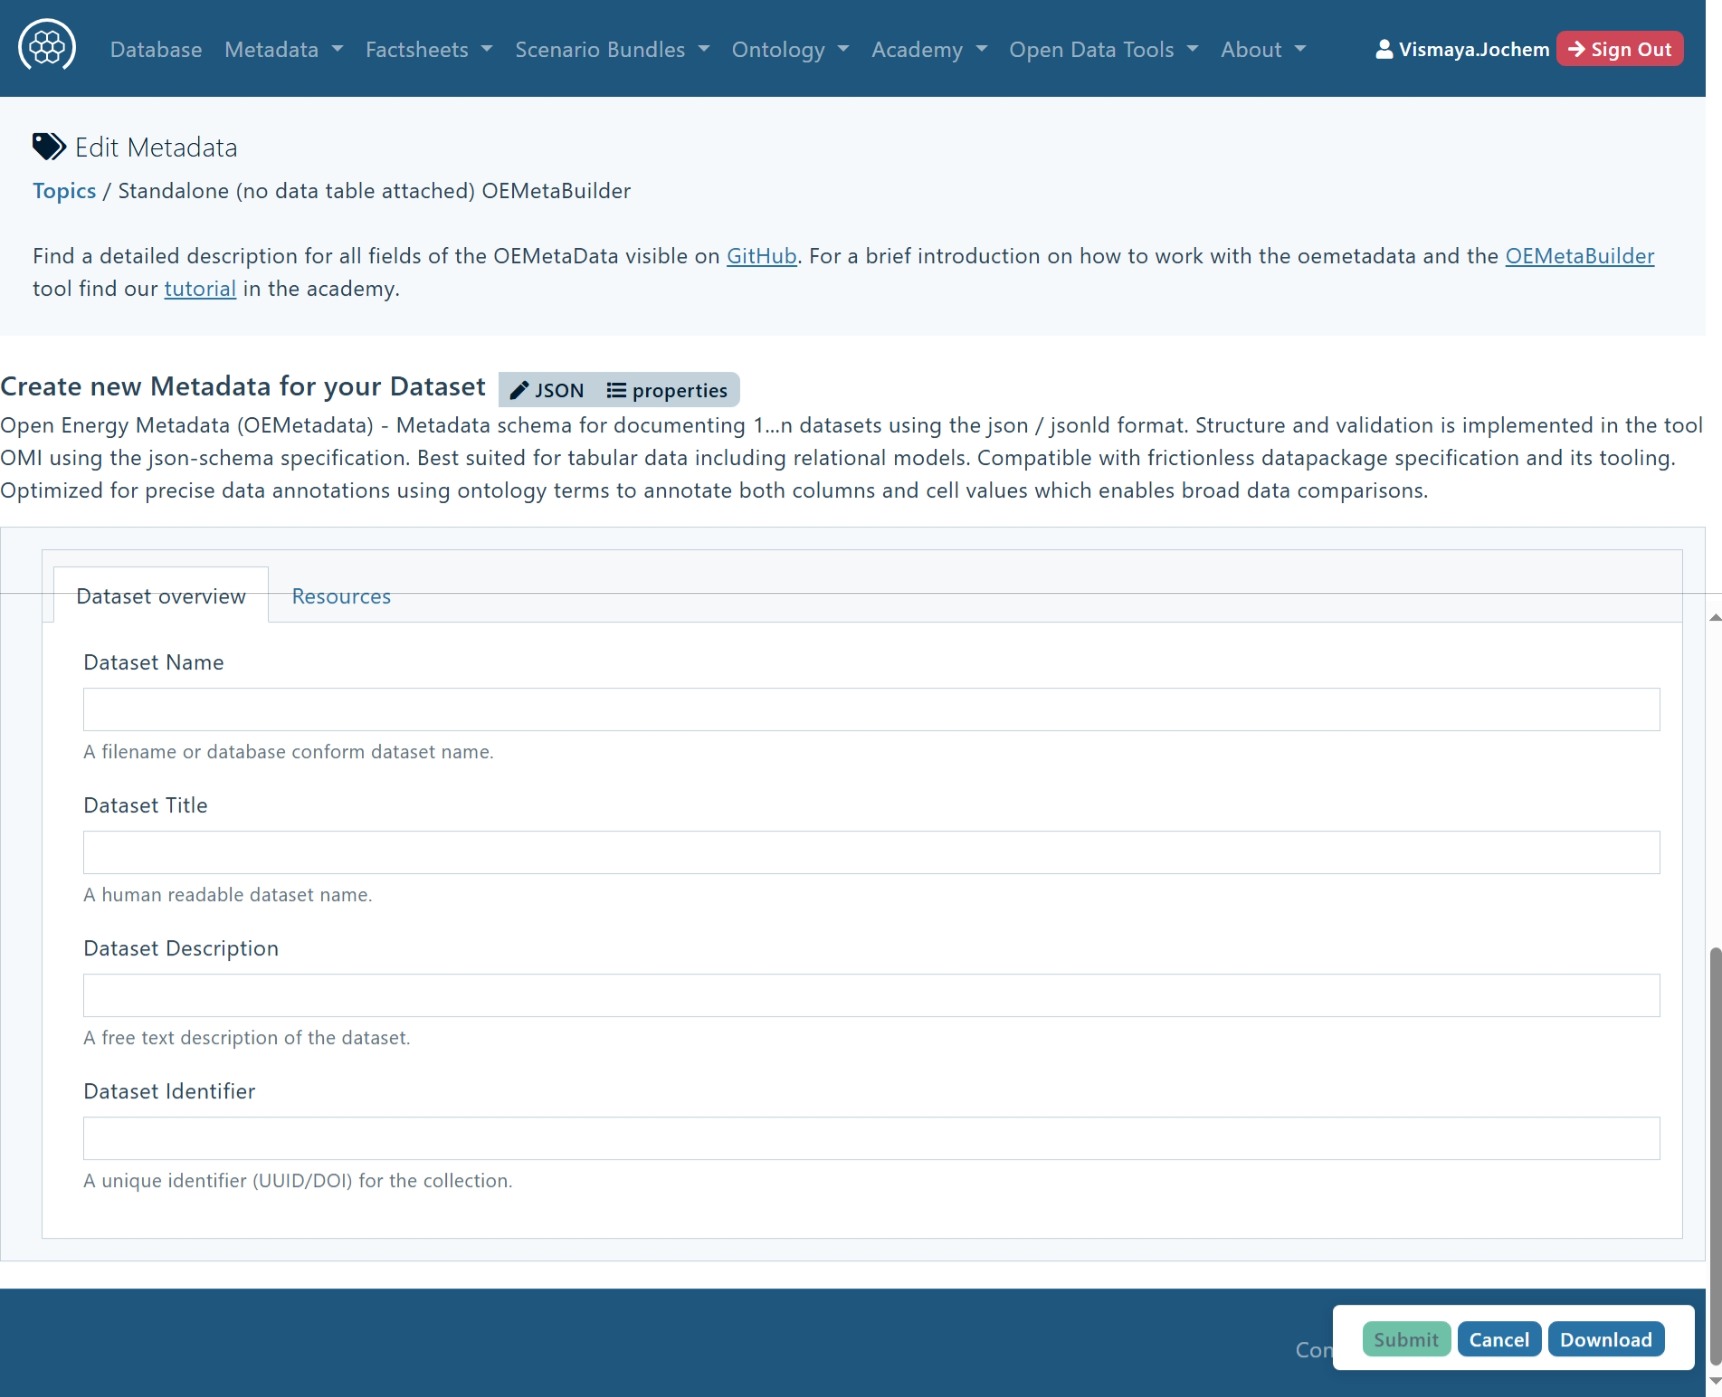Expand the Scenario Bundles dropdown

tap(612, 49)
